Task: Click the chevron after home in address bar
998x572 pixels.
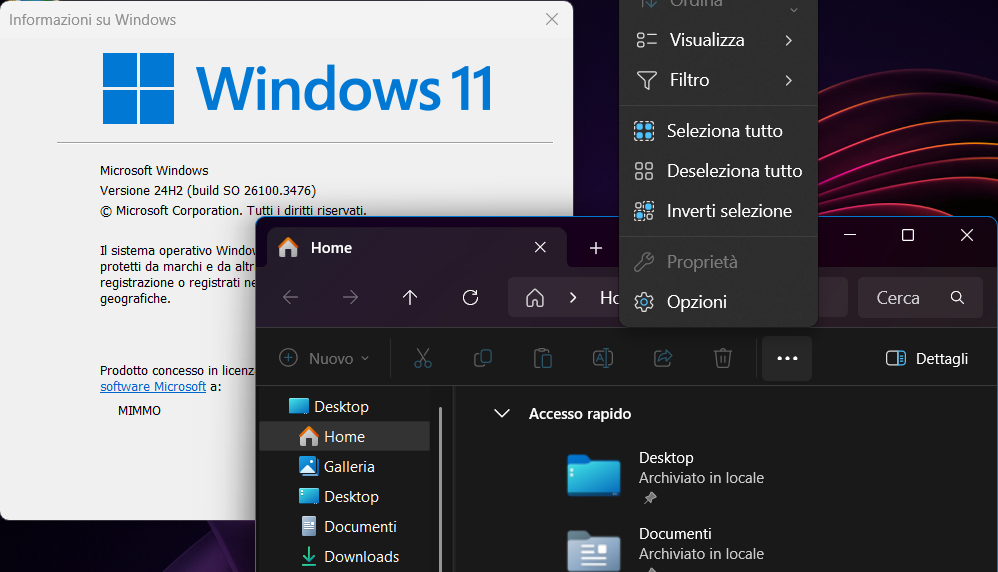Action: 573,297
